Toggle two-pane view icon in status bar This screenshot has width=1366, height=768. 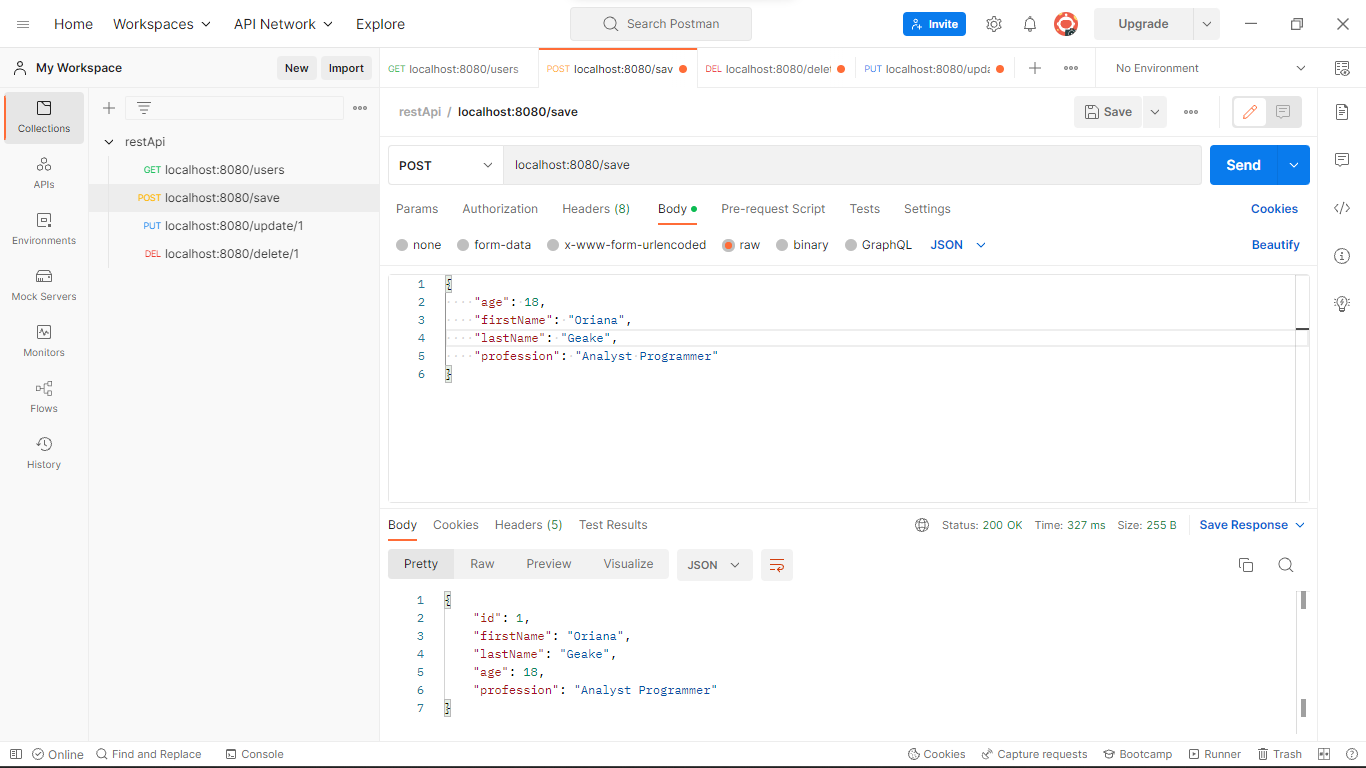pos(1324,754)
